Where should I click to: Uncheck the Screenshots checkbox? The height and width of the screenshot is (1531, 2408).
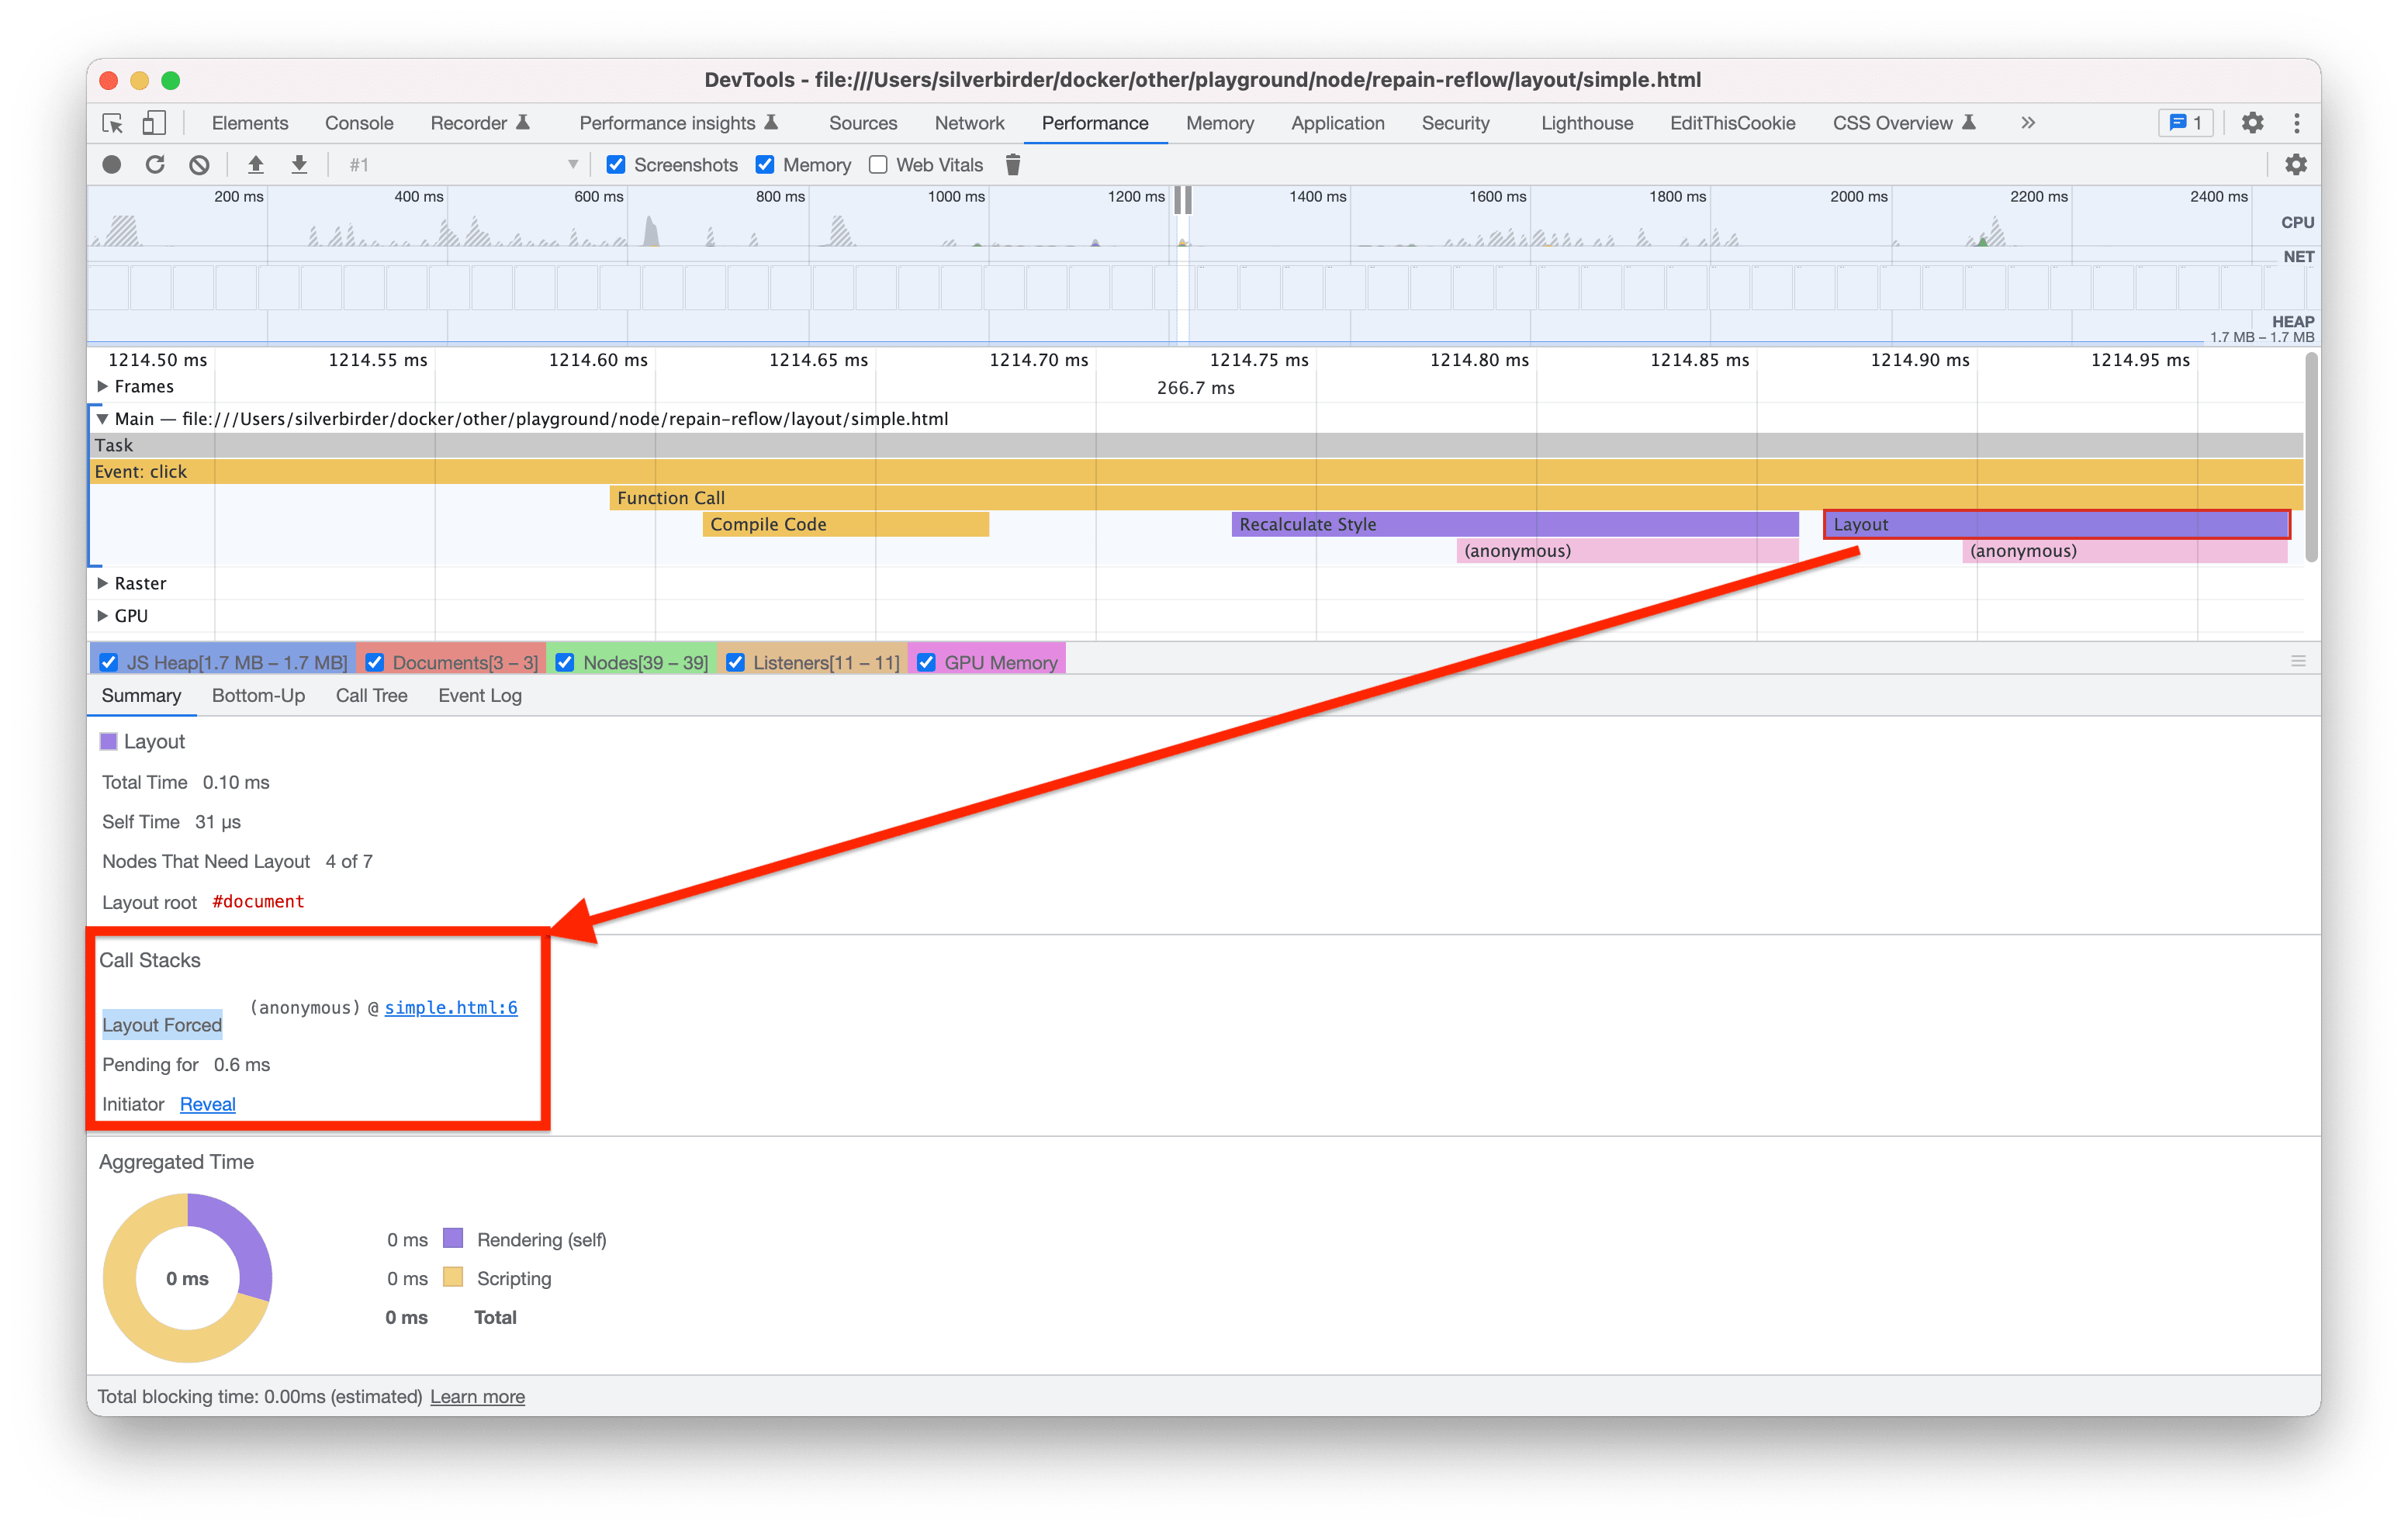pyautogui.click(x=616, y=165)
